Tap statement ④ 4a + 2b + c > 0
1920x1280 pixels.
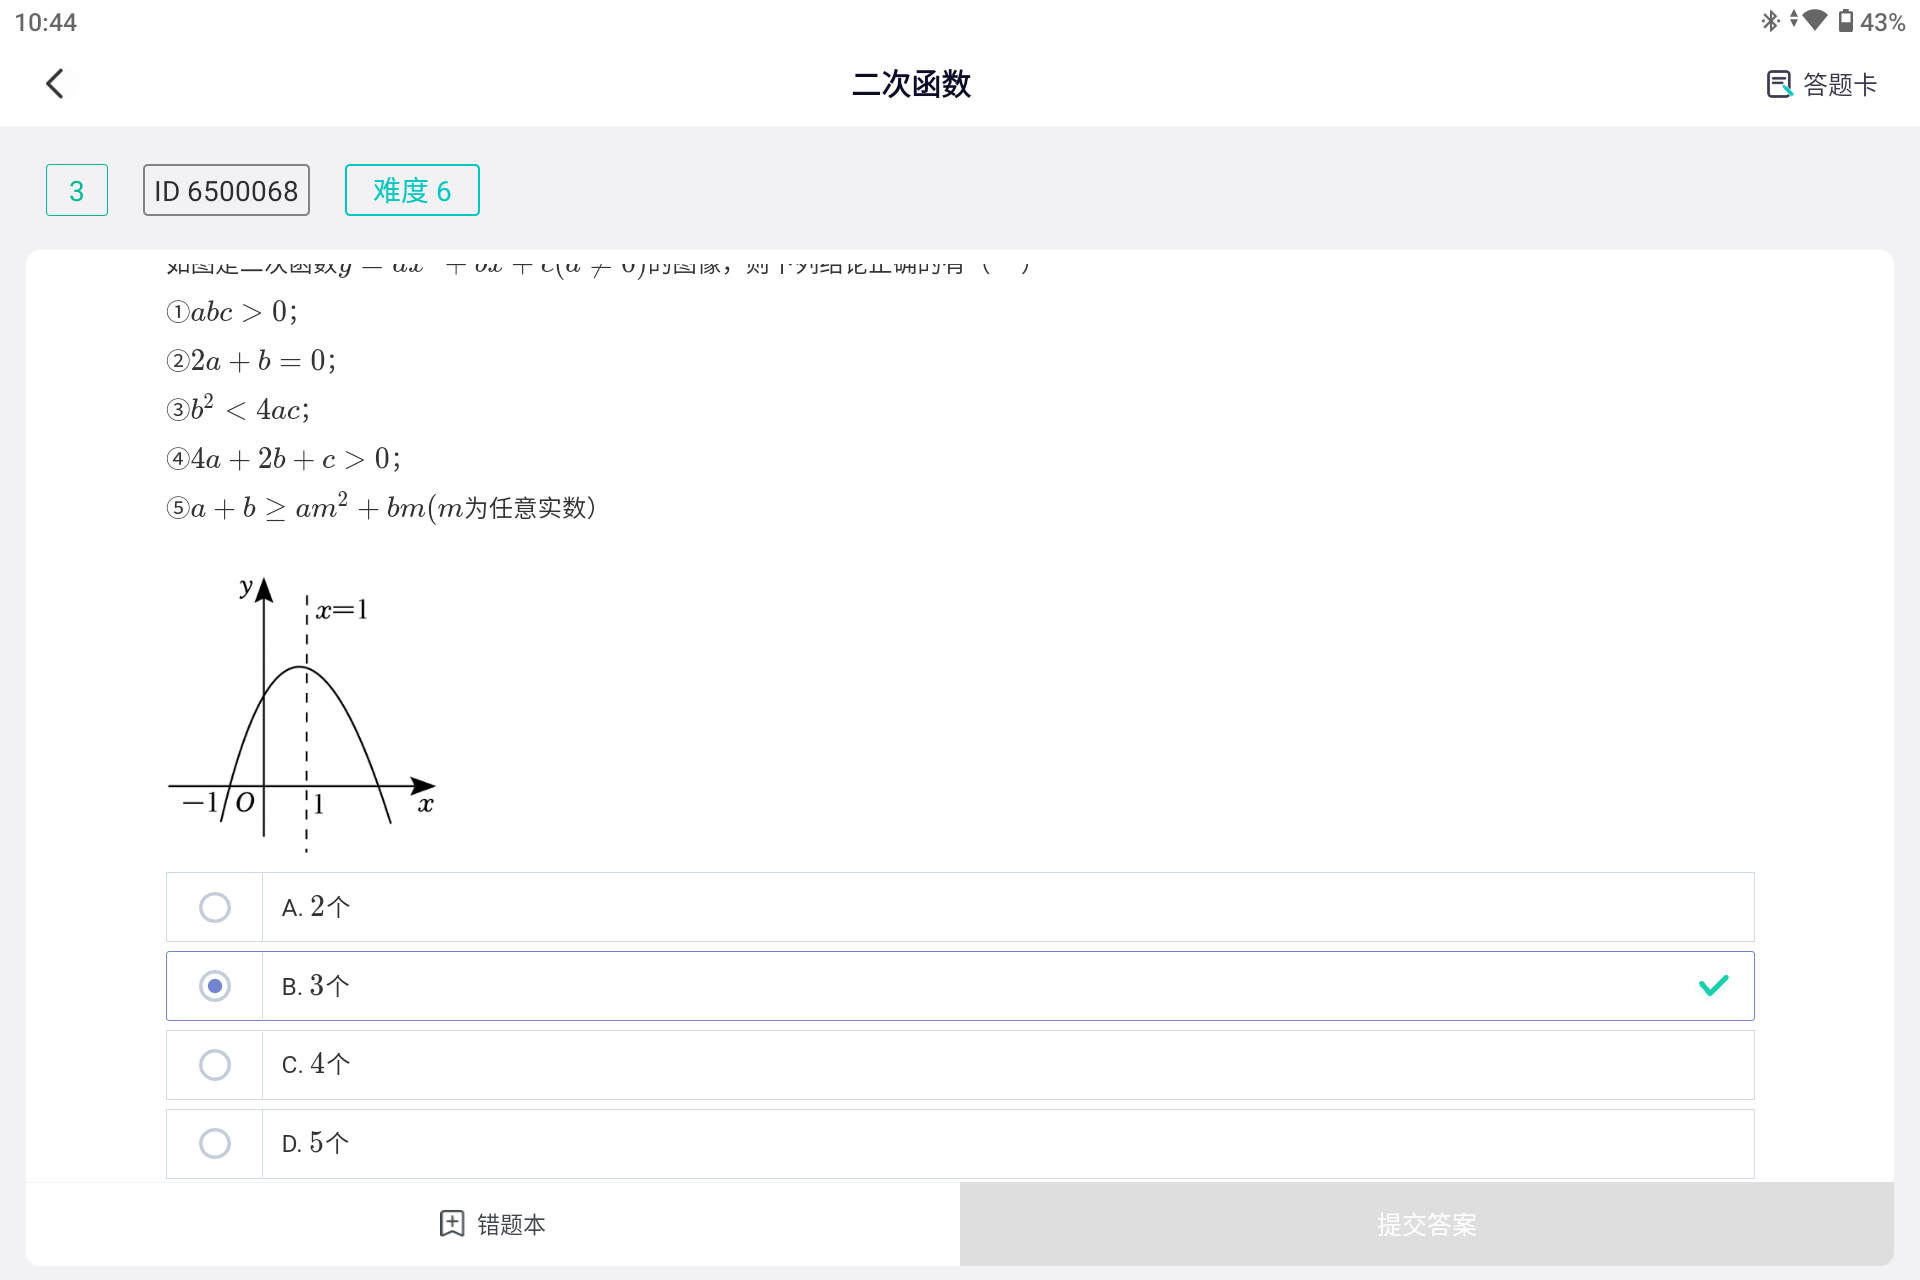(x=284, y=459)
